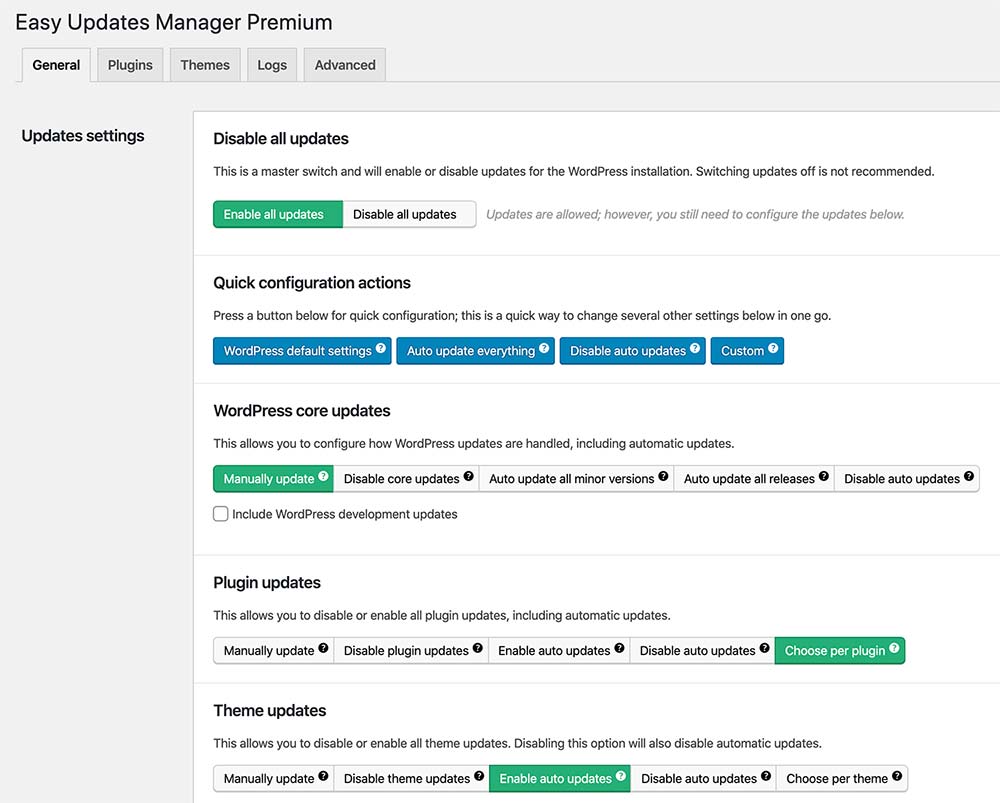Click help icon next to Disable theme updates

point(479,777)
